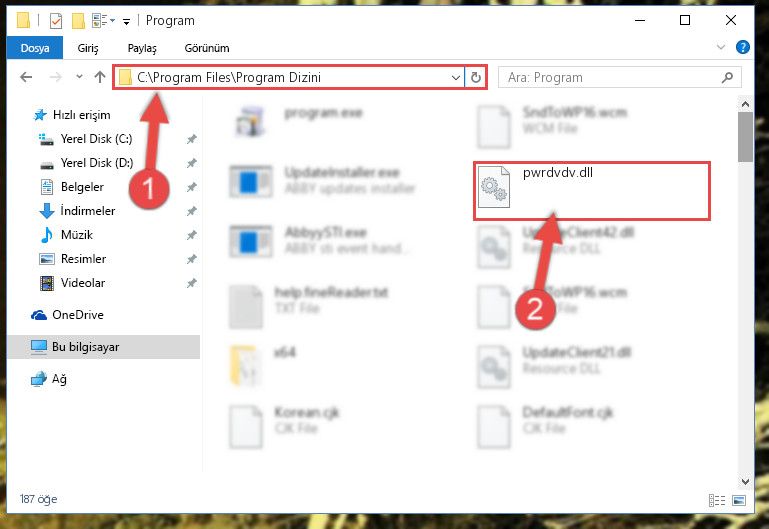Screen dimensions: 769x529
Task: Unpin Yerel Disk (C:) pin icon
Action: (191, 139)
